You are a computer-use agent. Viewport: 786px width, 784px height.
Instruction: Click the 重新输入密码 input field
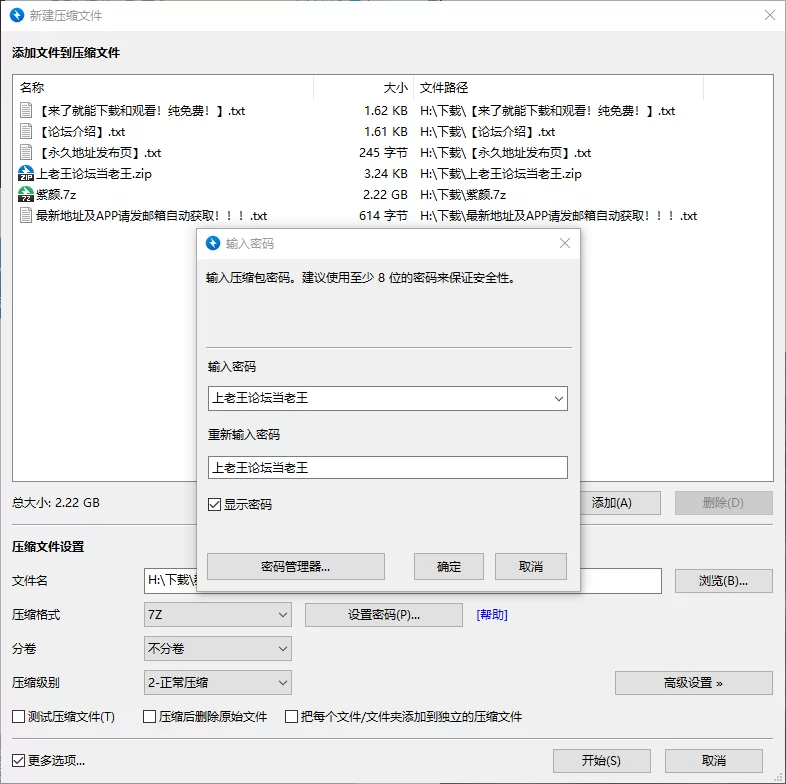(x=387, y=468)
